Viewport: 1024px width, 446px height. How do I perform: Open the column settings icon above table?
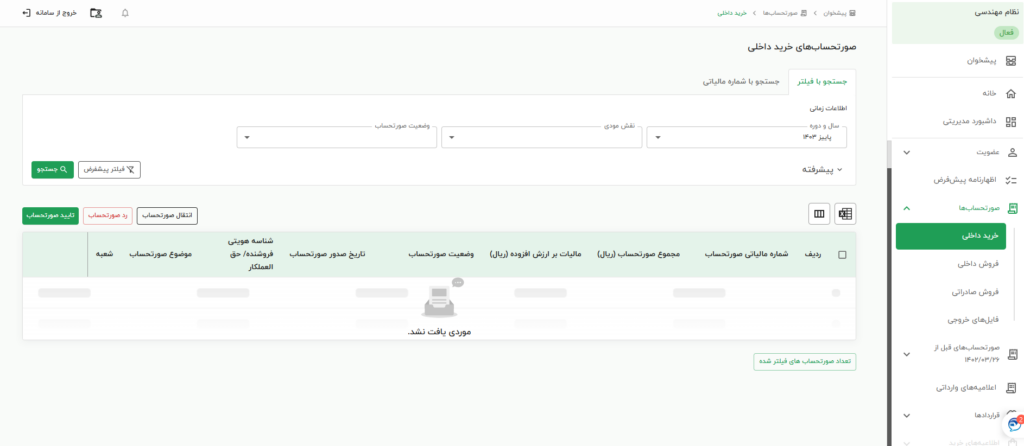pyautogui.click(x=819, y=214)
